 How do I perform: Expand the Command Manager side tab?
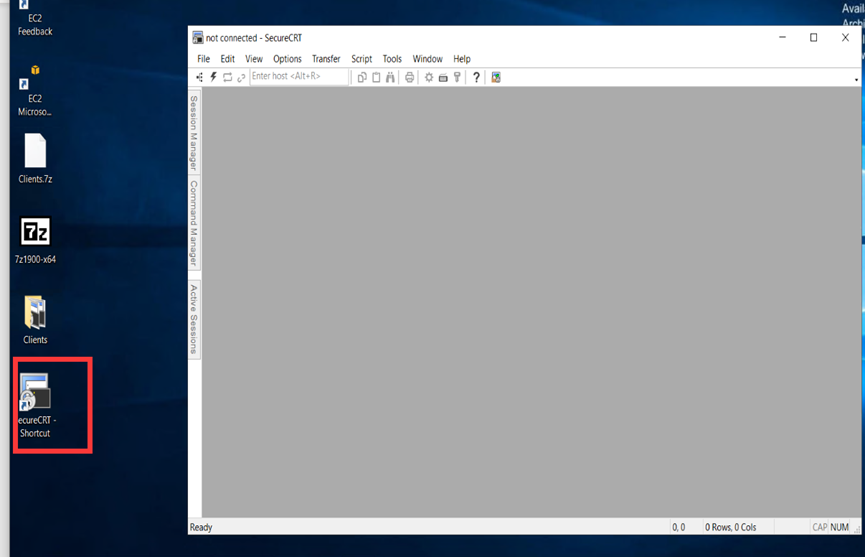click(x=194, y=223)
